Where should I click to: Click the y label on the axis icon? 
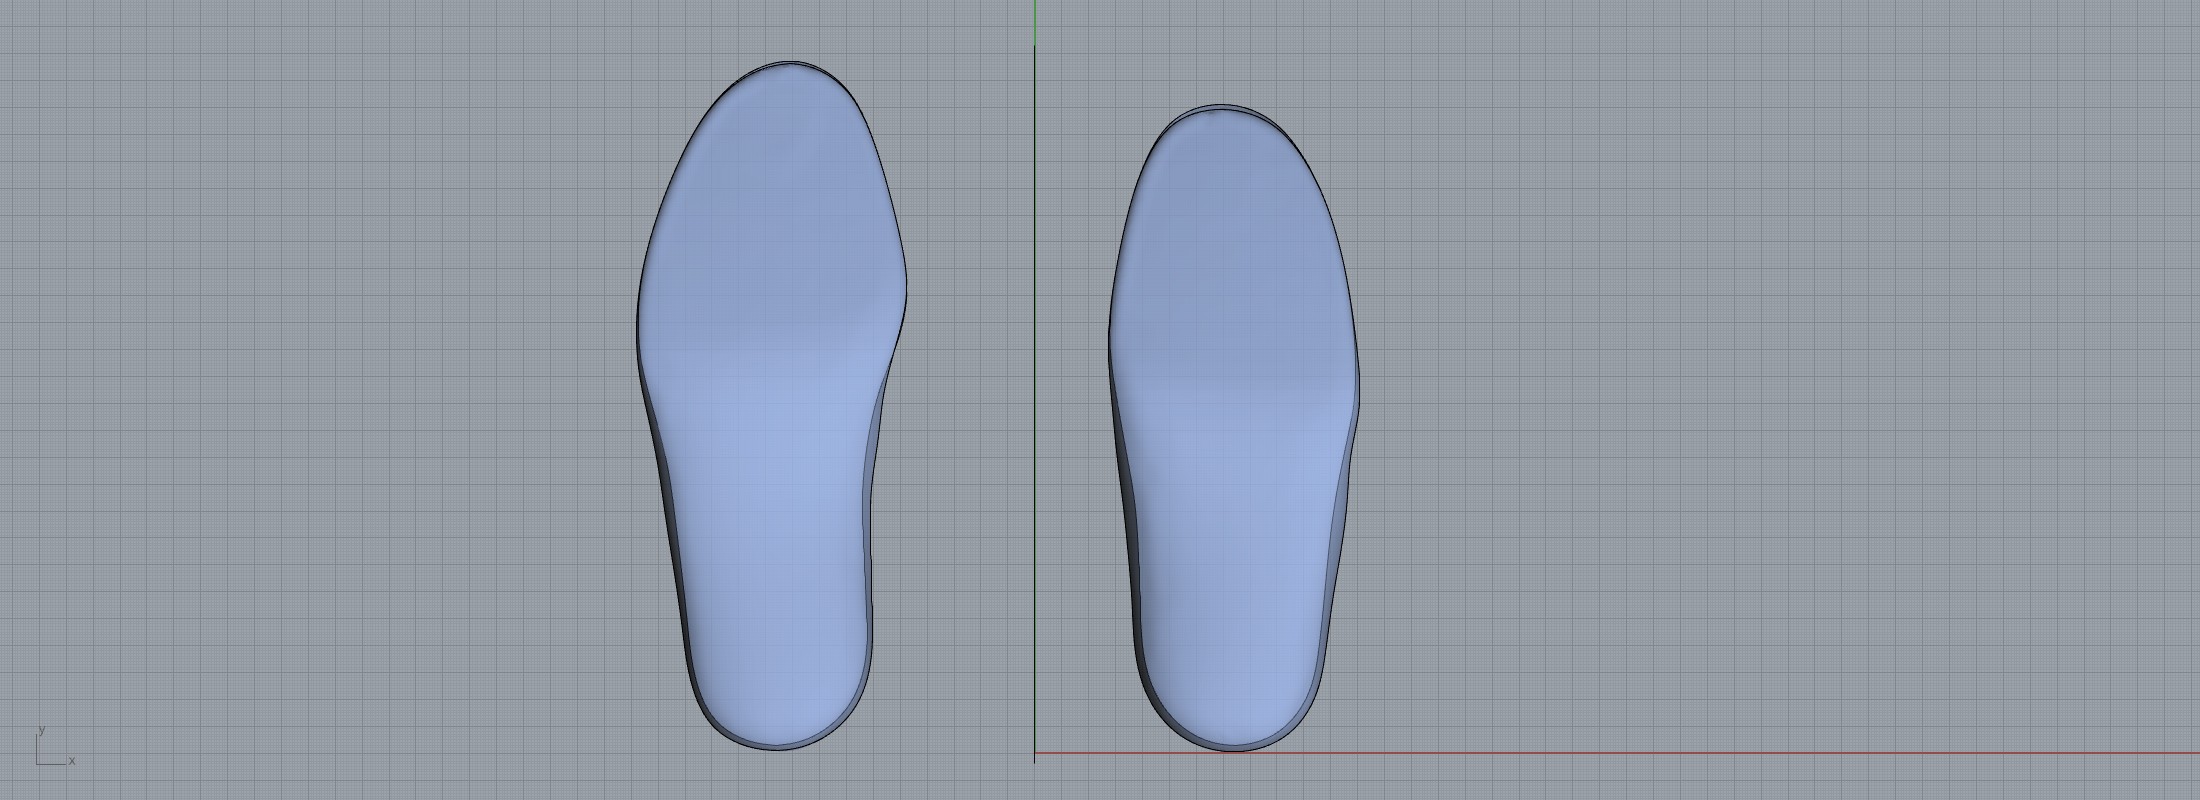coord(41,730)
